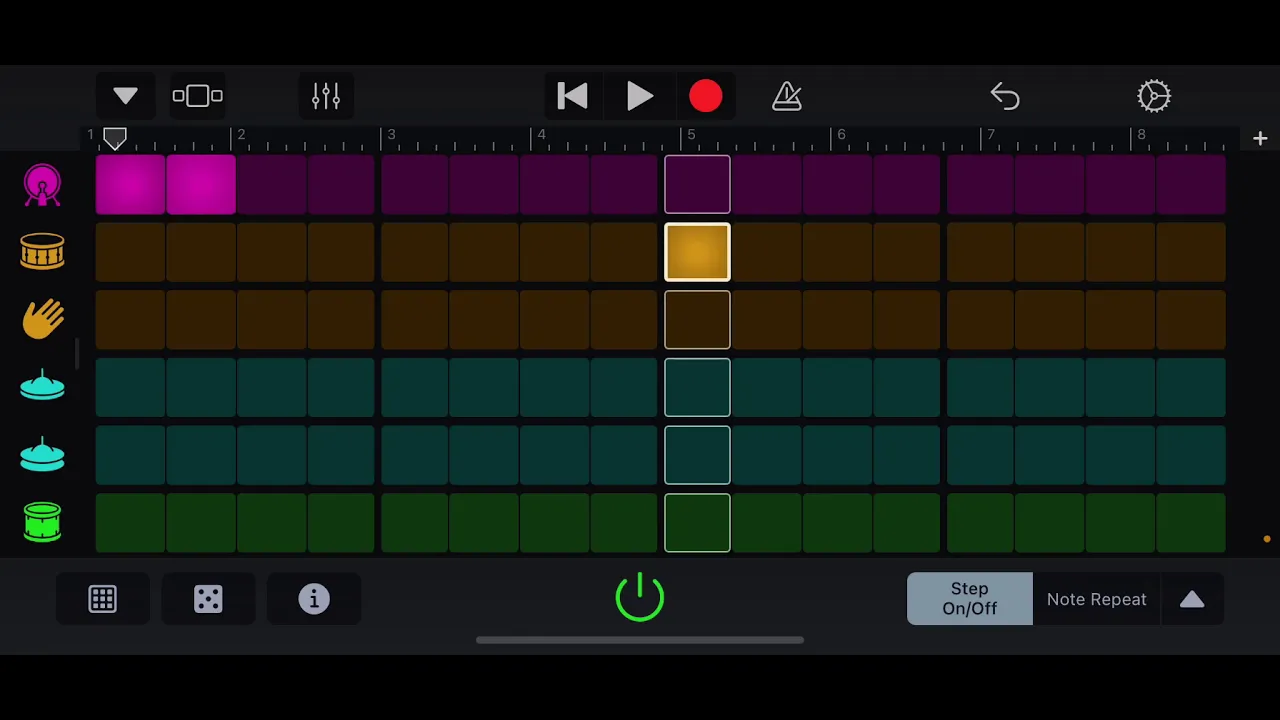Viewport: 1280px width, 720px height.
Task: Enable first step in the clap row
Action: click(x=130, y=320)
